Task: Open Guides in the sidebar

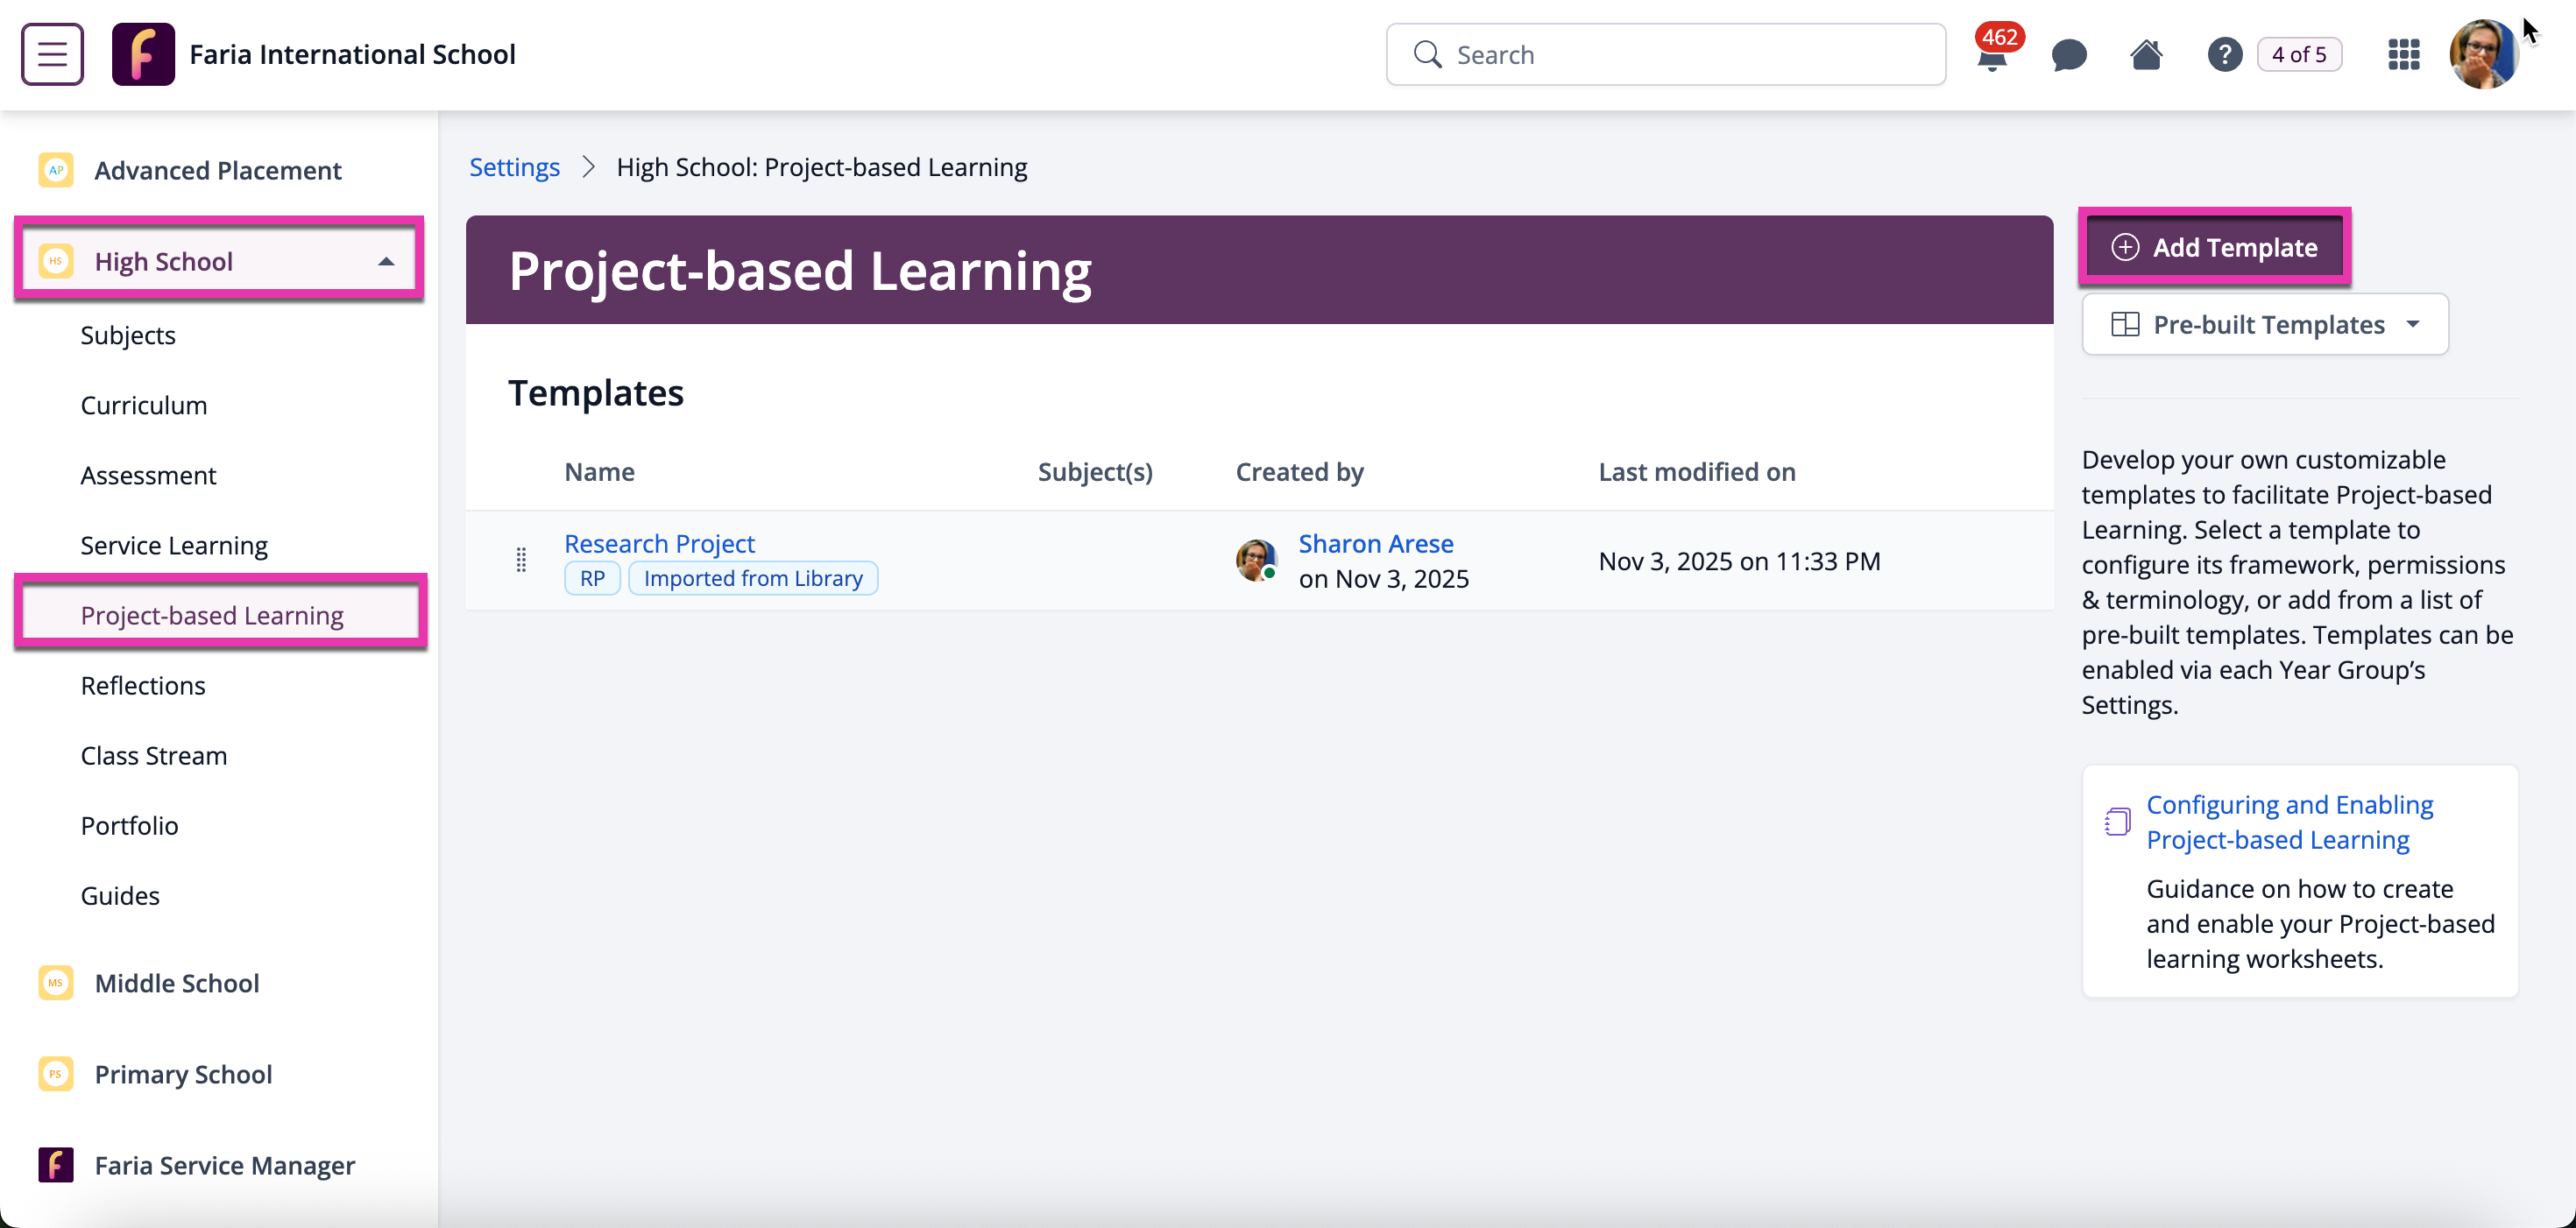Action: coord(120,895)
